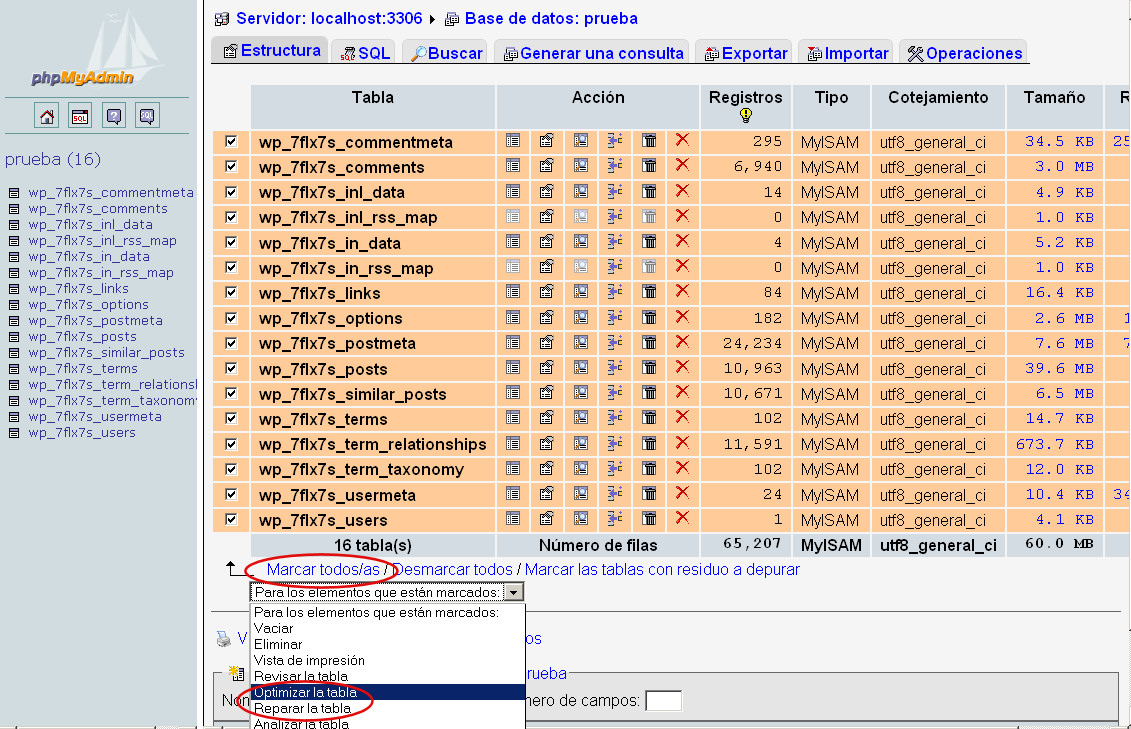Image resolution: width=1131 pixels, height=729 pixels.
Task: Click the phpMyAdmin home icon
Action: [47, 117]
